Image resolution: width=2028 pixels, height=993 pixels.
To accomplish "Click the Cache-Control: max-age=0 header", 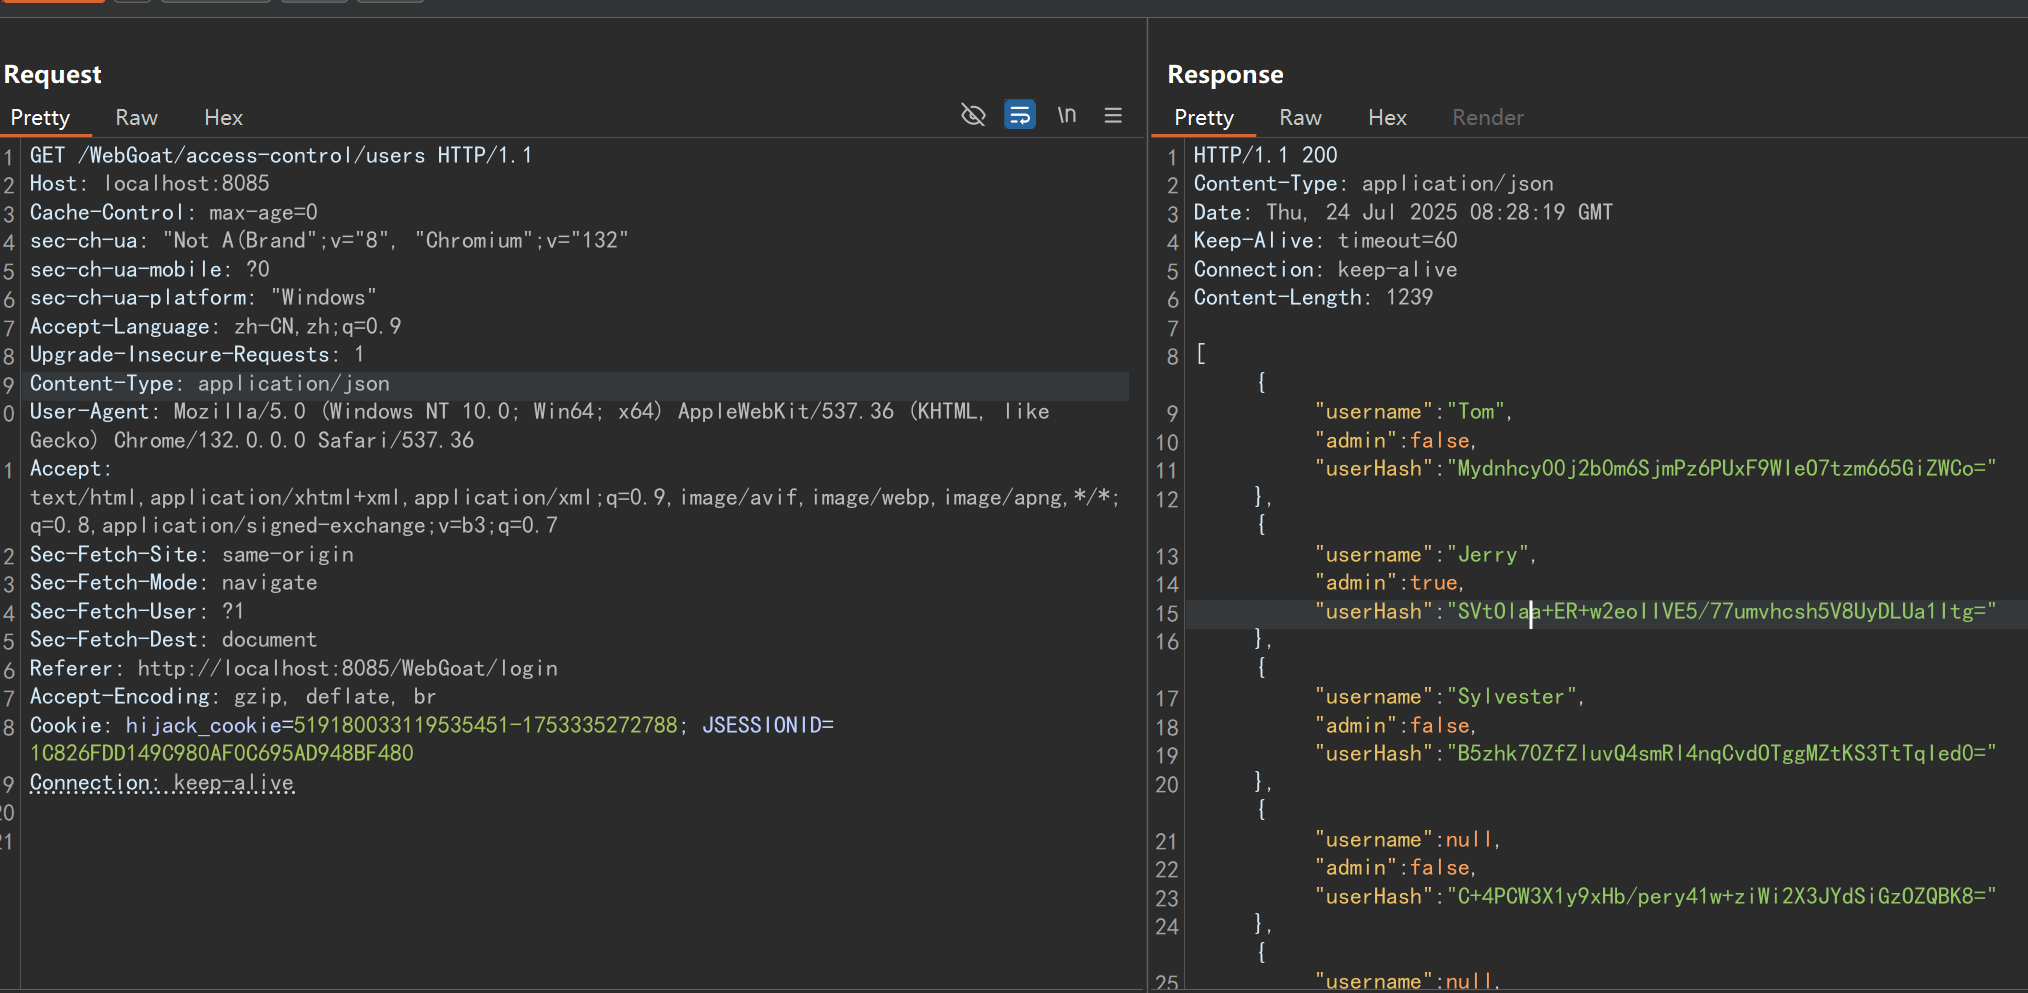I will pos(173,212).
